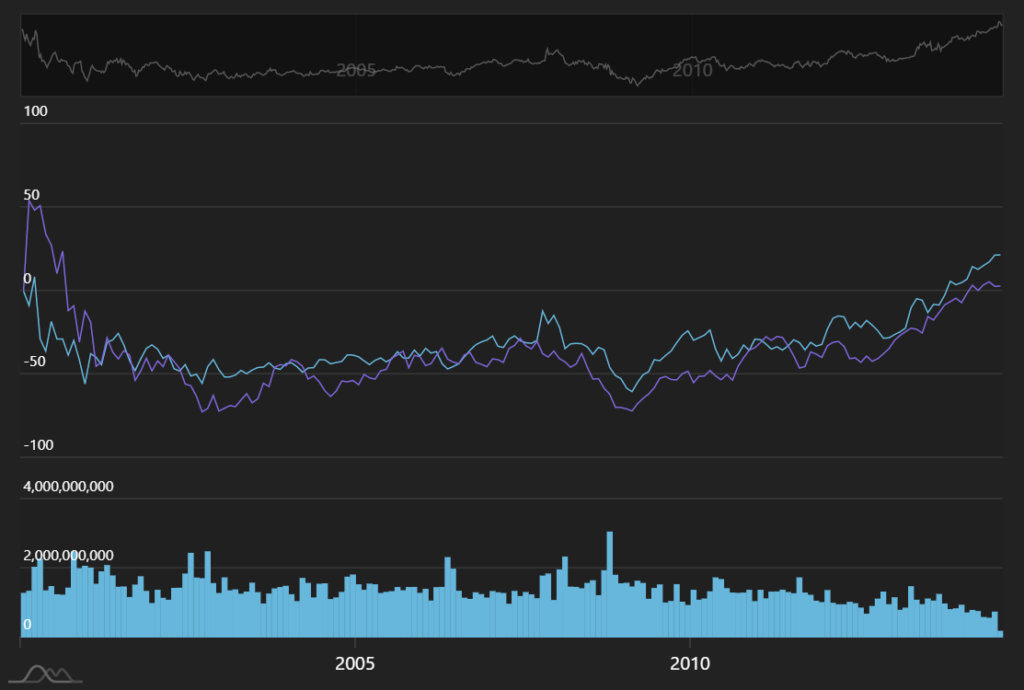Click the 50 value axis label
This screenshot has width=1024, height=690.
(x=31, y=195)
